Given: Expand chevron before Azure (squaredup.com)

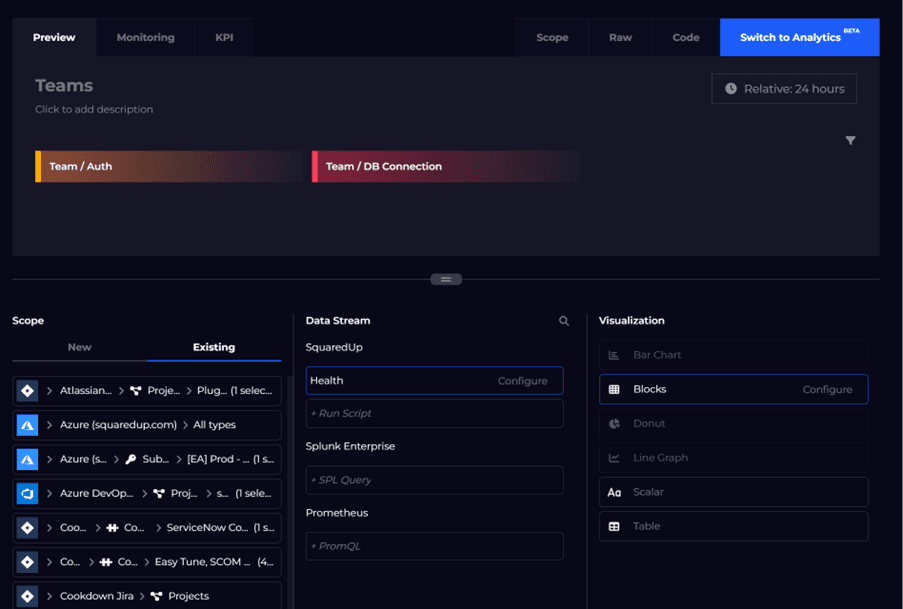Looking at the screenshot, I should pos(50,425).
